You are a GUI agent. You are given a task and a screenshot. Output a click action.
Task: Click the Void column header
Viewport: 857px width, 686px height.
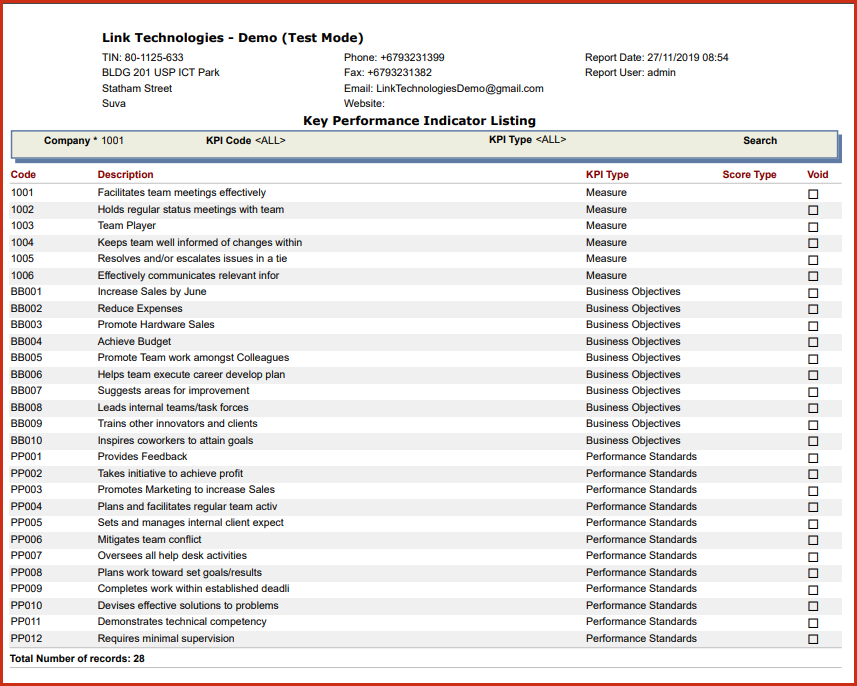point(818,174)
